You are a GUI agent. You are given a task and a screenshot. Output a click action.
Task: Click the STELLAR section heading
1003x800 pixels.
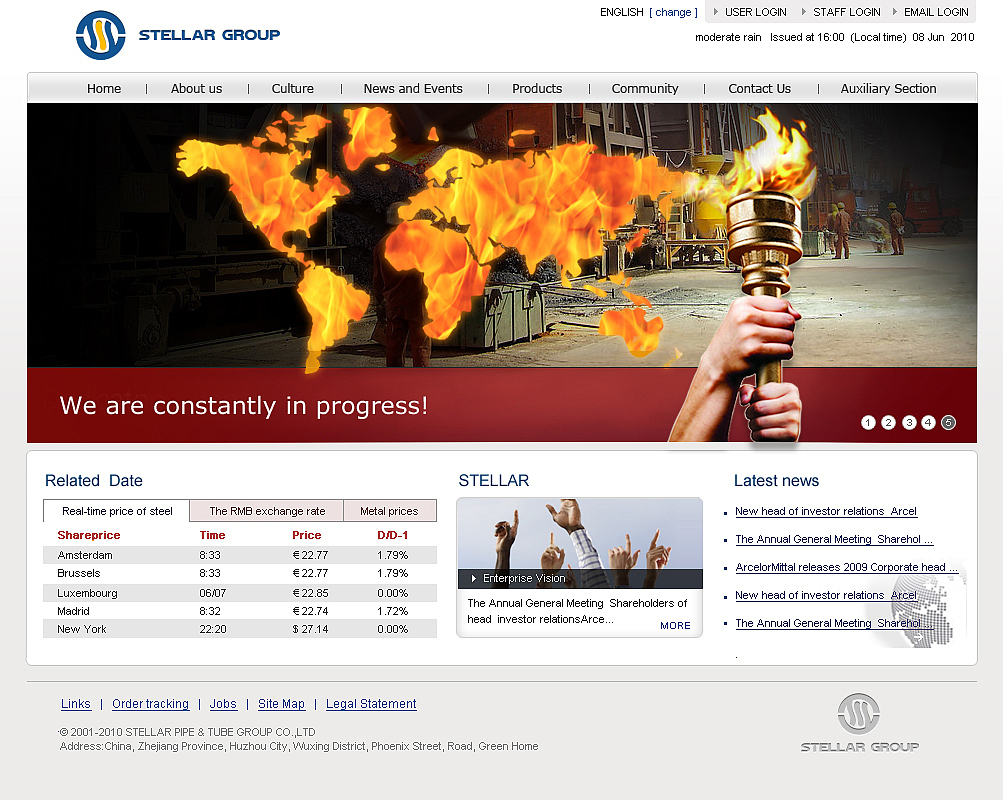click(x=493, y=481)
